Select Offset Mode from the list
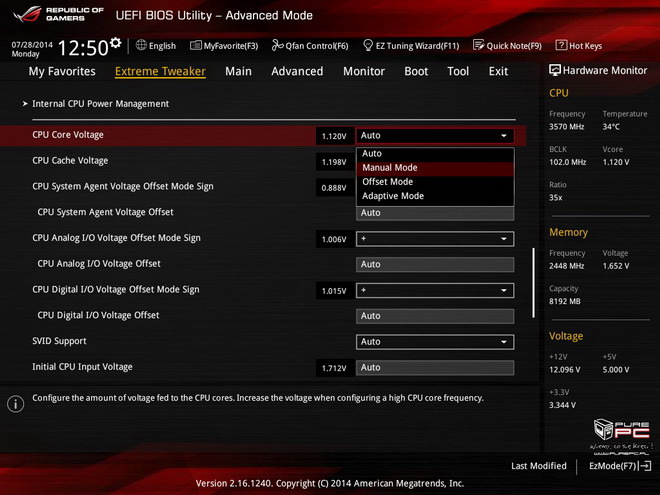The height and width of the screenshot is (495, 660). (x=435, y=182)
